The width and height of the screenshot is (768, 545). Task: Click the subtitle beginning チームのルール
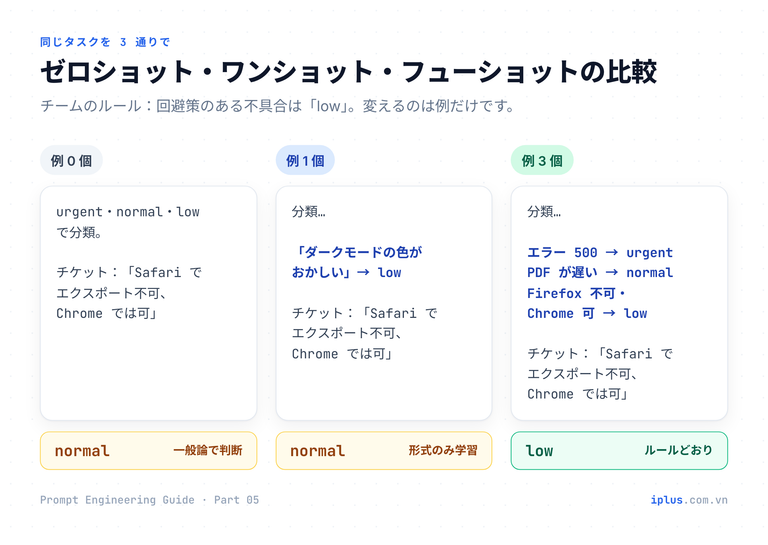coord(277,106)
